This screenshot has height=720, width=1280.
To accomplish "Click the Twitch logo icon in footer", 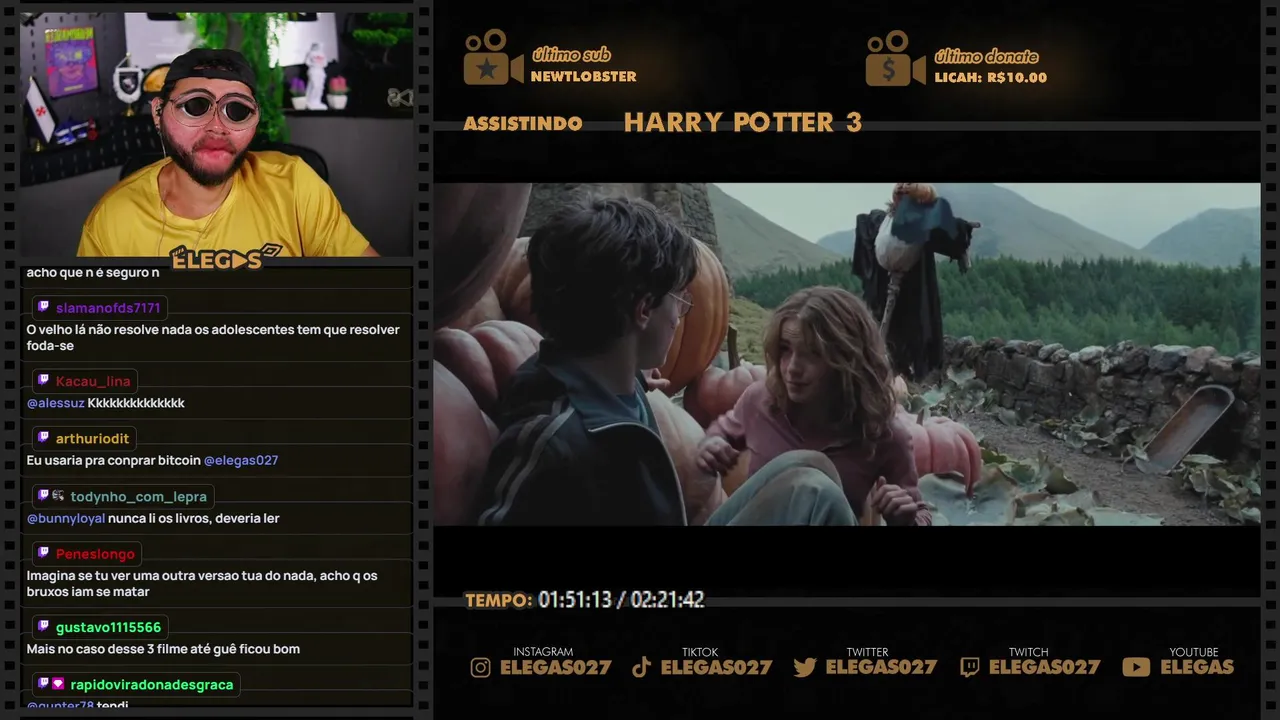I will [969, 667].
